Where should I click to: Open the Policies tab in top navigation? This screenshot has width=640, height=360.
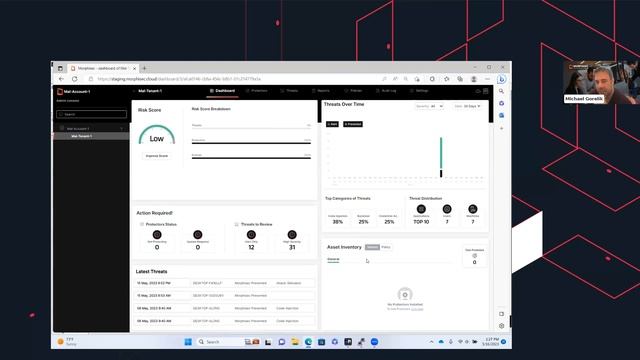[x=353, y=91]
